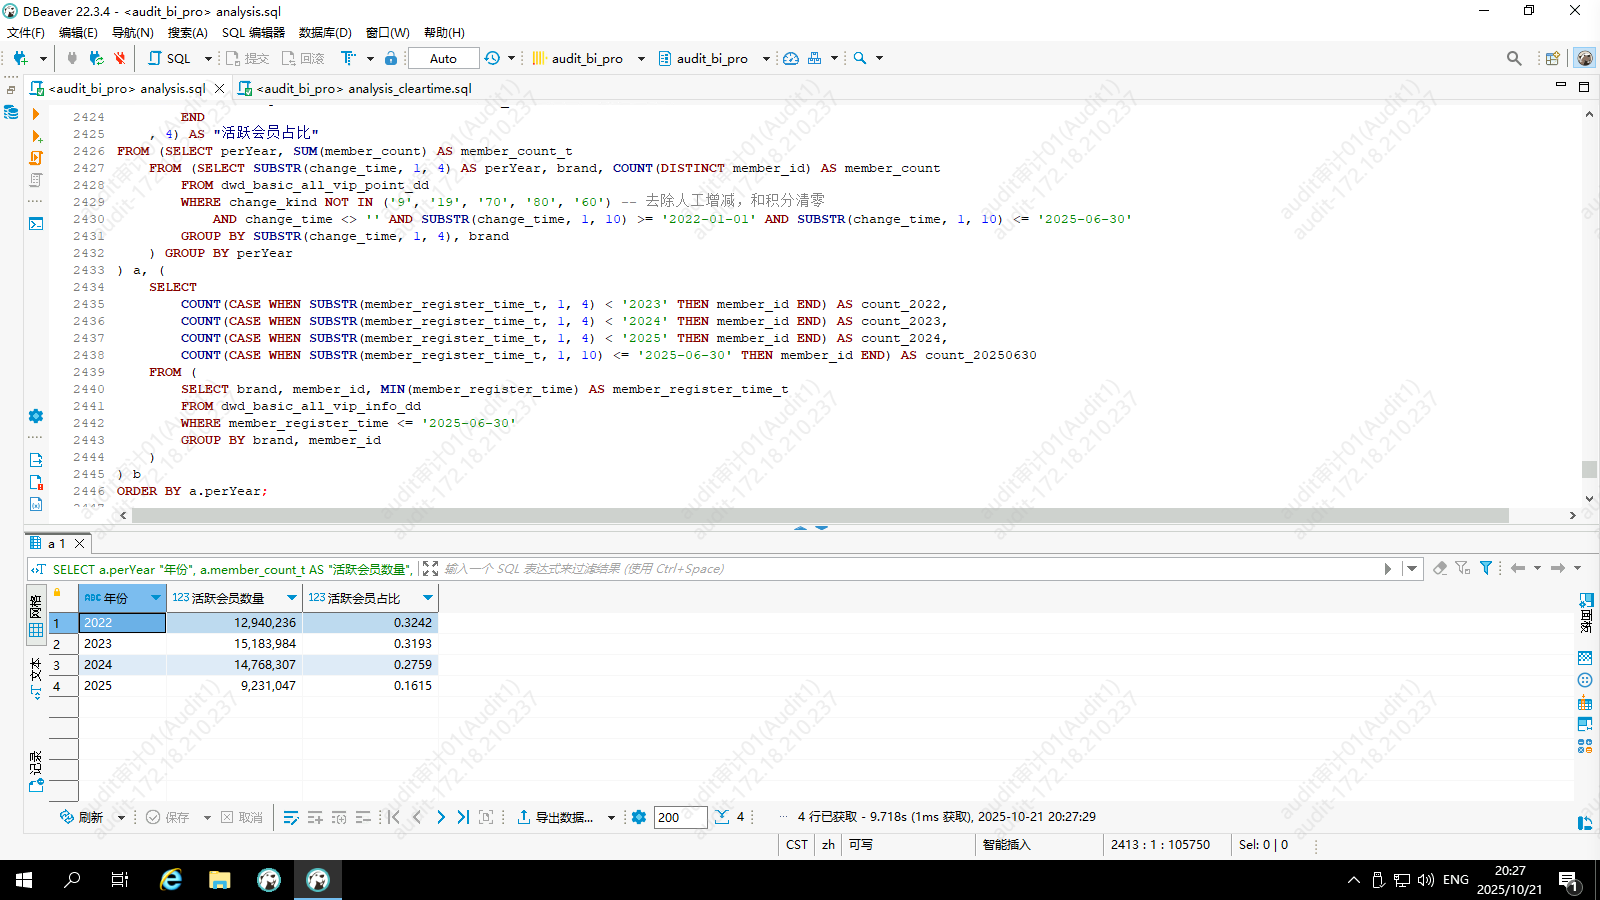Click the blue result filter settings funnel
The image size is (1600, 900).
(1486, 568)
